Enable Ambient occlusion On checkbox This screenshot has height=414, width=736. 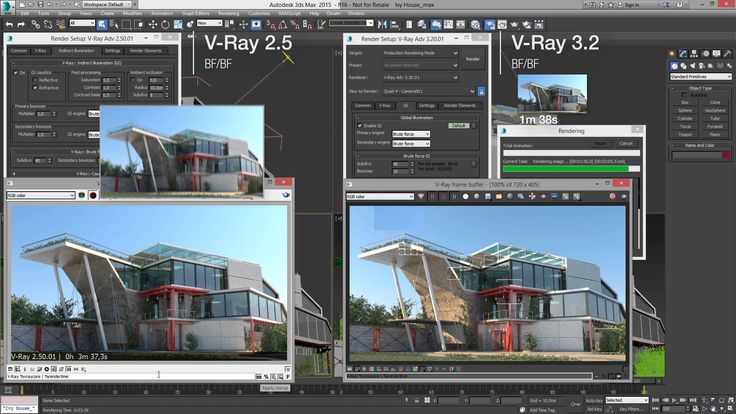click(133, 80)
